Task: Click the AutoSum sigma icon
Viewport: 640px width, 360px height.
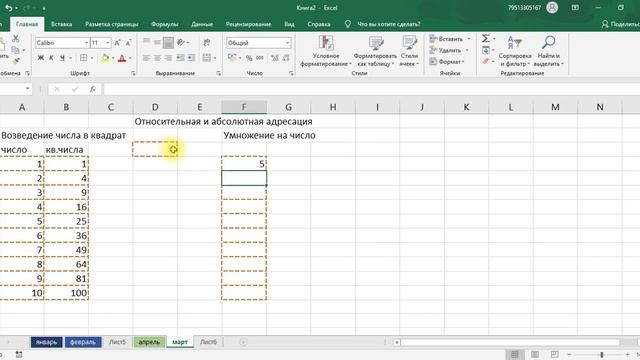Action: pos(485,39)
